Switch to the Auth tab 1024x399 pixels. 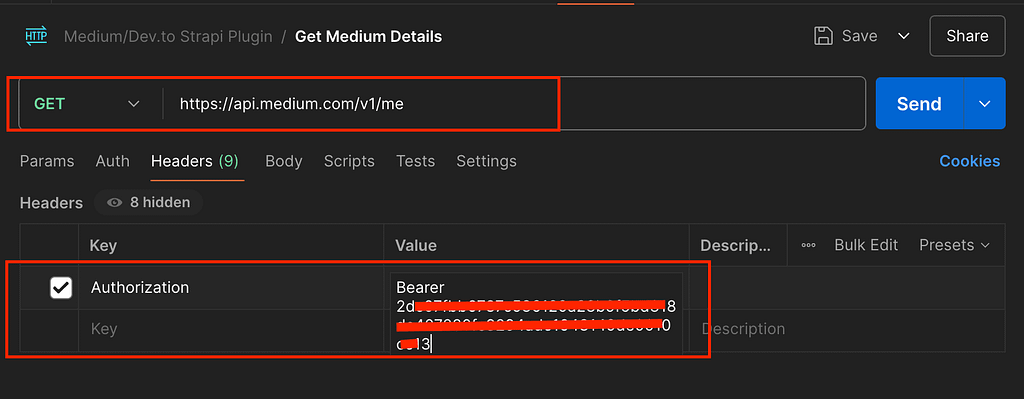click(112, 161)
